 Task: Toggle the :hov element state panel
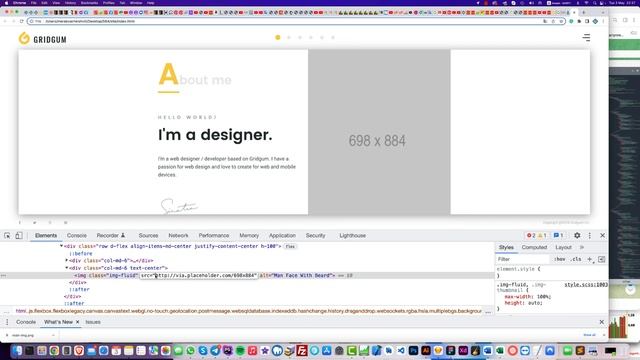(x=560, y=259)
